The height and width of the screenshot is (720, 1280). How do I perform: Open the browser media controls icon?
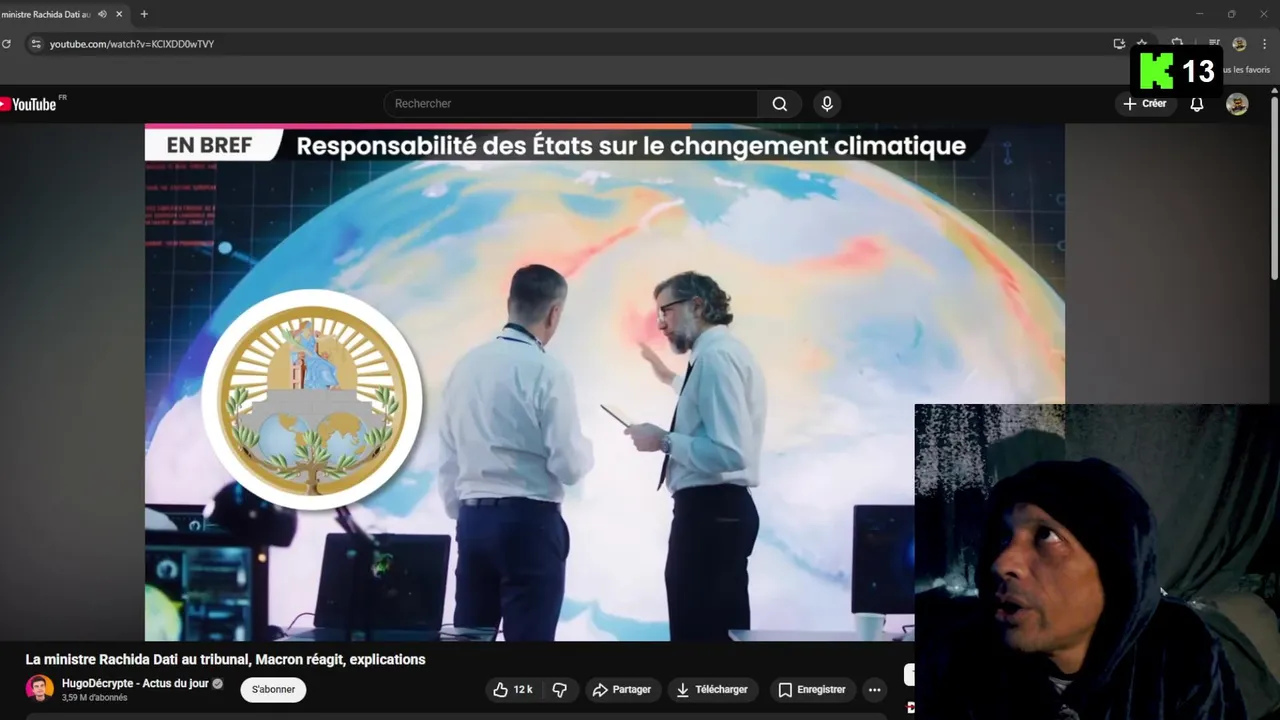coord(1214,44)
